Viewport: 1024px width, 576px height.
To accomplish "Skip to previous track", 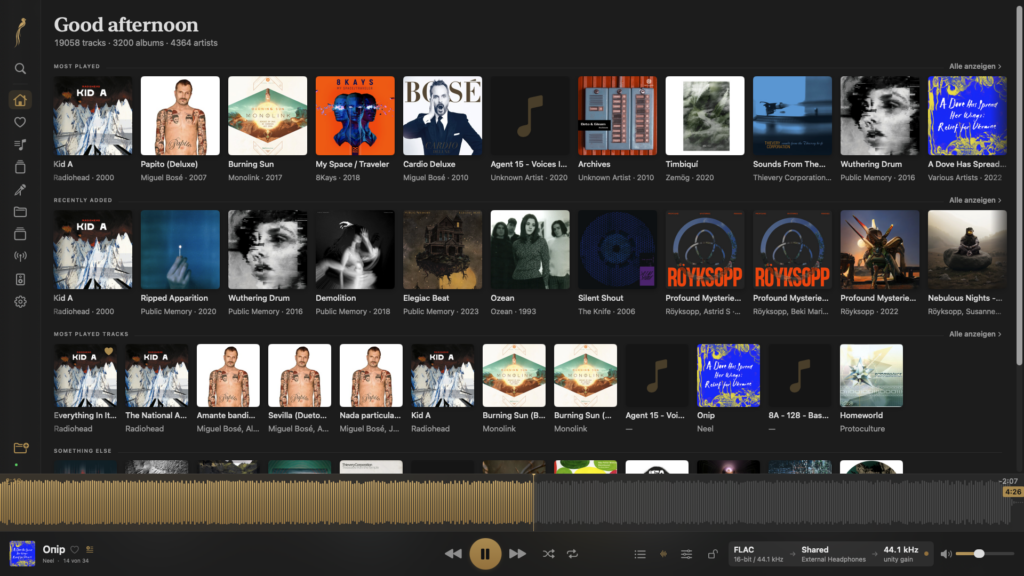I will pos(453,554).
